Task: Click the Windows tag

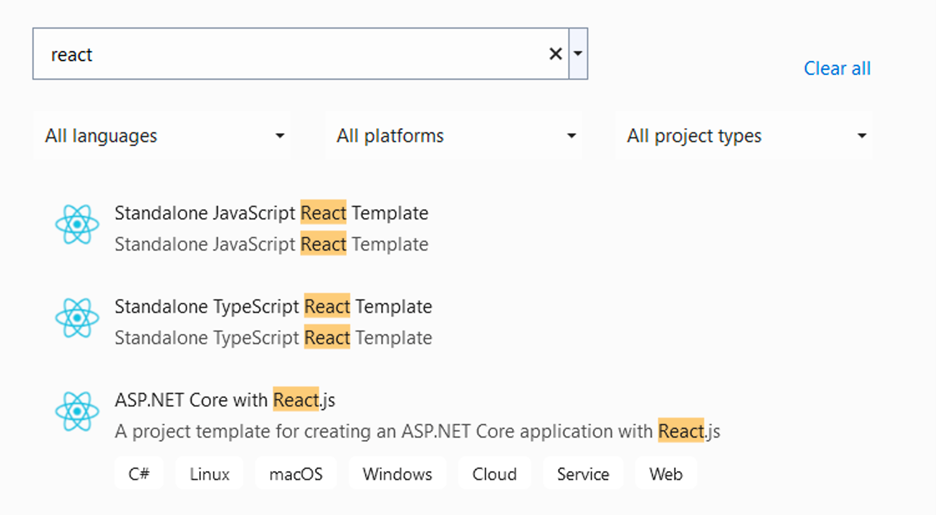Action: click(x=398, y=474)
